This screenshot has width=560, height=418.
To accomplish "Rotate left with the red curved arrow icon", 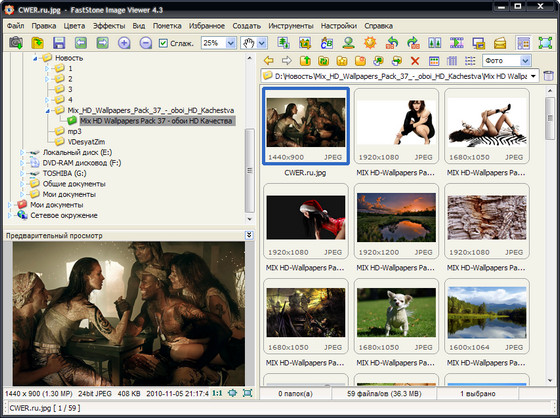I will (392, 43).
